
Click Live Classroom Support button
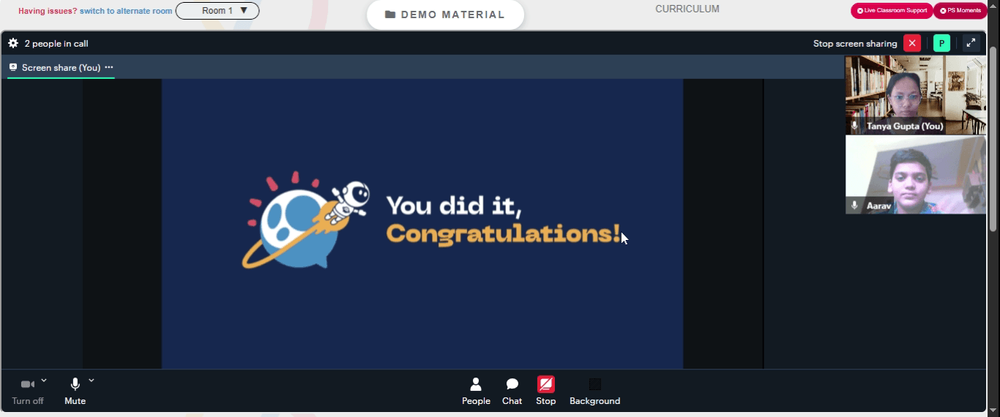(892, 11)
